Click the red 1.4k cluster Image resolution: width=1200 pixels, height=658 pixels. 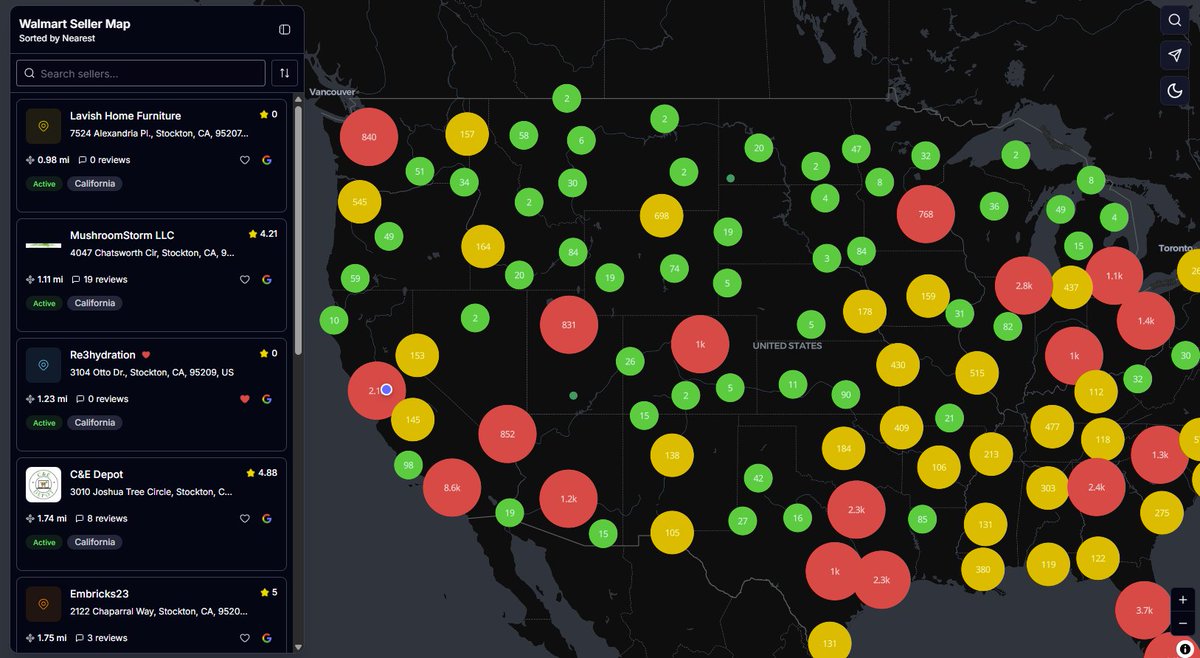1146,321
